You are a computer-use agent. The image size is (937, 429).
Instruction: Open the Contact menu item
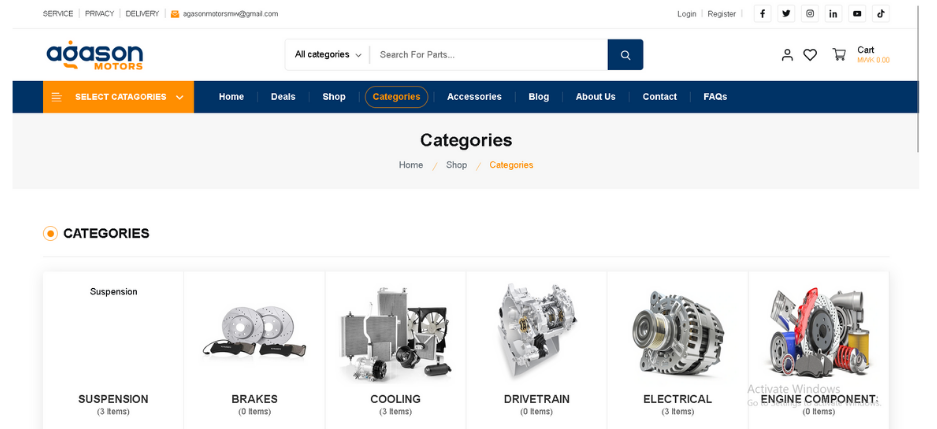point(660,97)
